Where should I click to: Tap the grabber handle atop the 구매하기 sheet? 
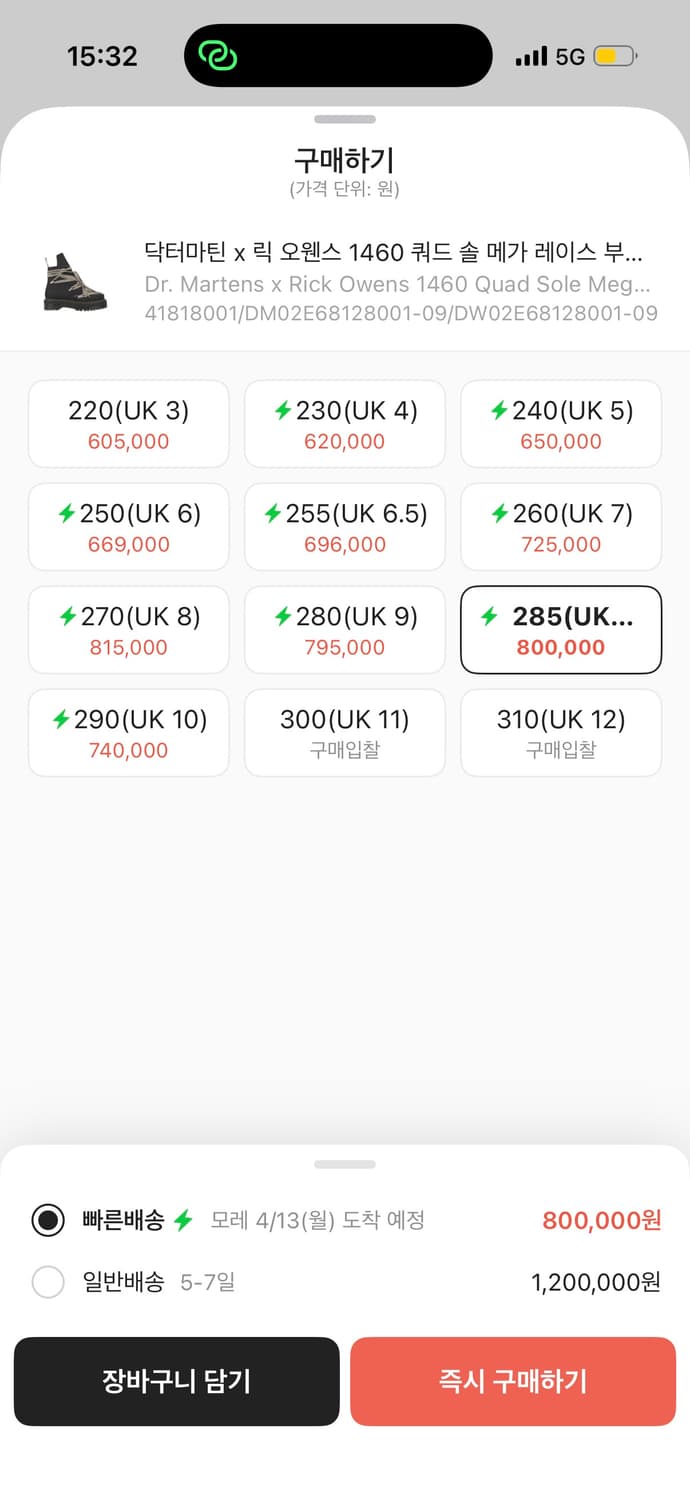[x=344, y=118]
